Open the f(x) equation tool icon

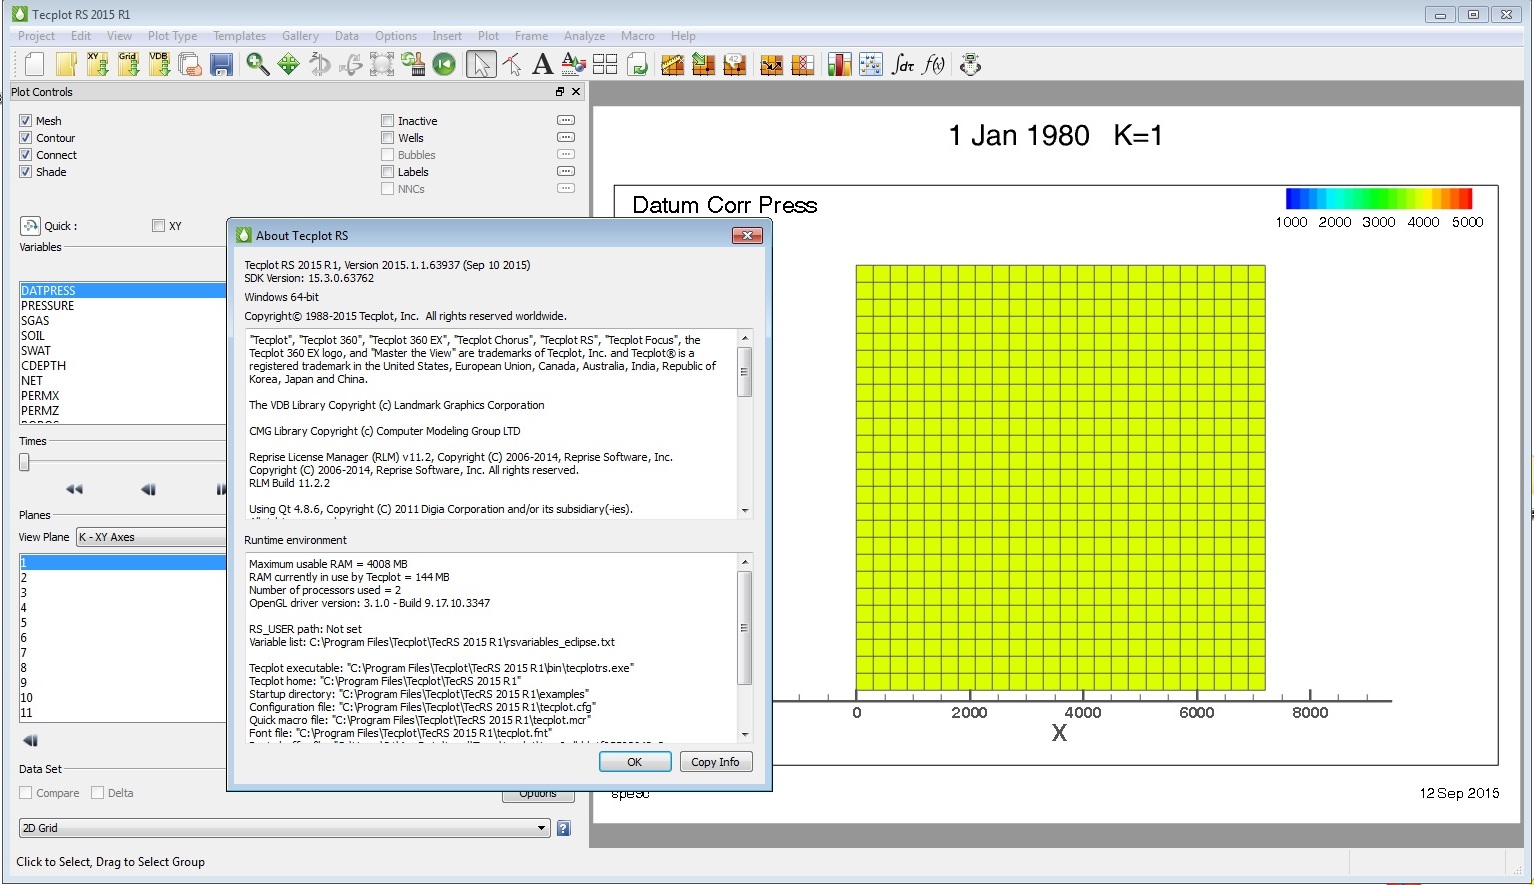pos(934,65)
